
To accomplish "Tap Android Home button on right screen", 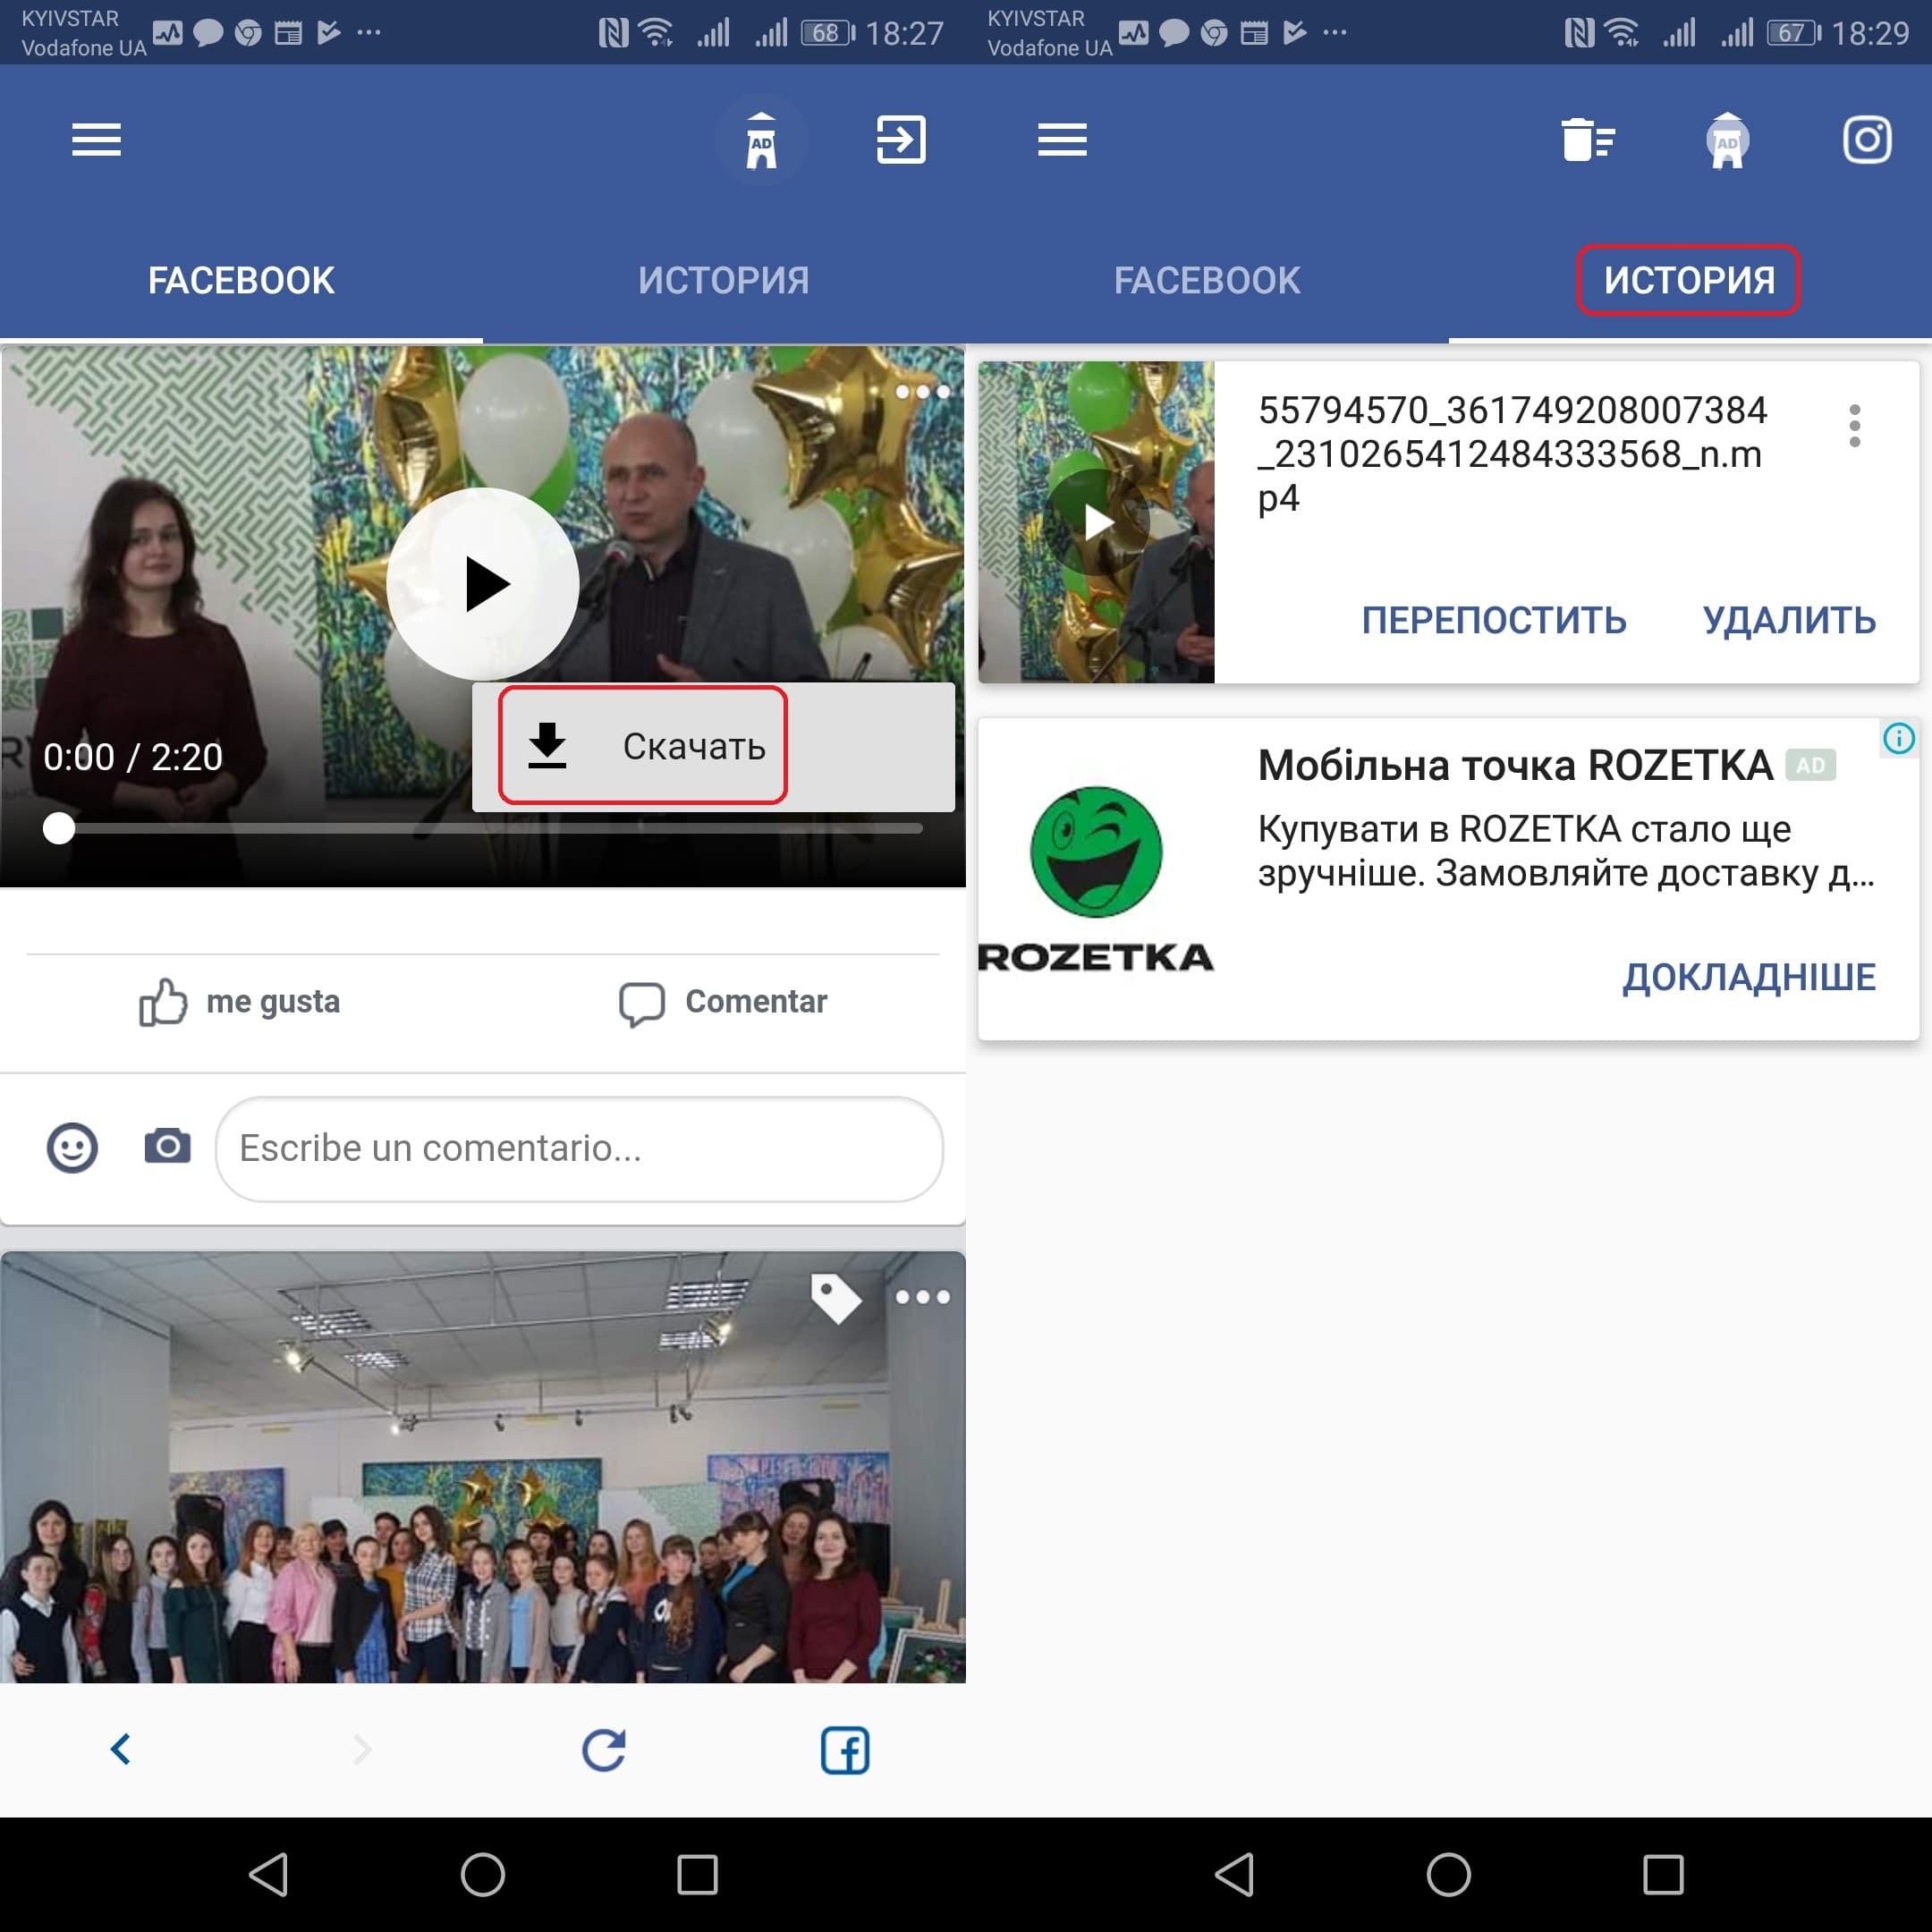I will (1449, 1875).
